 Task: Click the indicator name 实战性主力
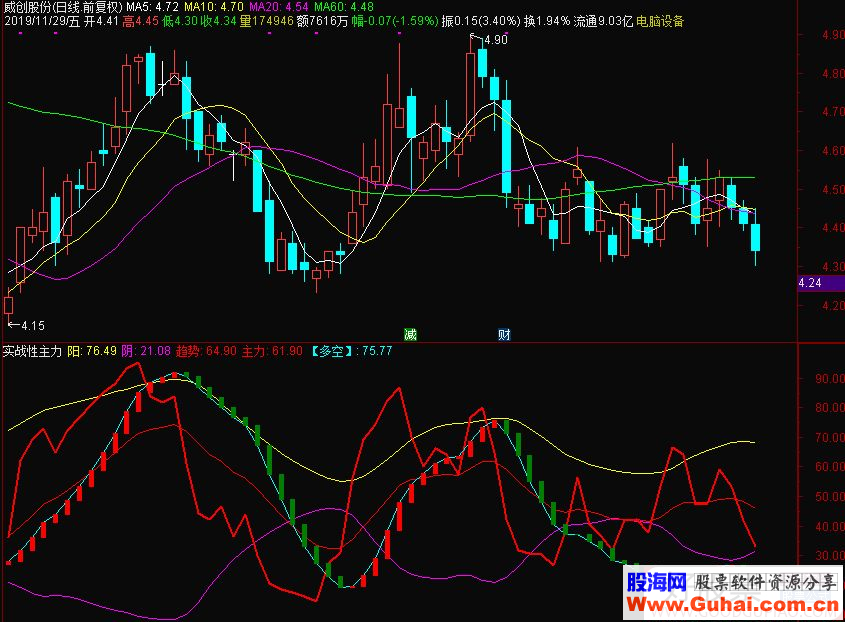[x=32, y=351]
